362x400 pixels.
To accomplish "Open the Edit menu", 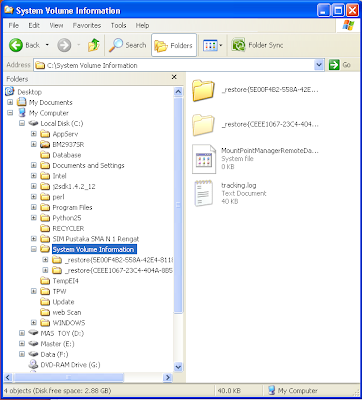I will 34,25.
